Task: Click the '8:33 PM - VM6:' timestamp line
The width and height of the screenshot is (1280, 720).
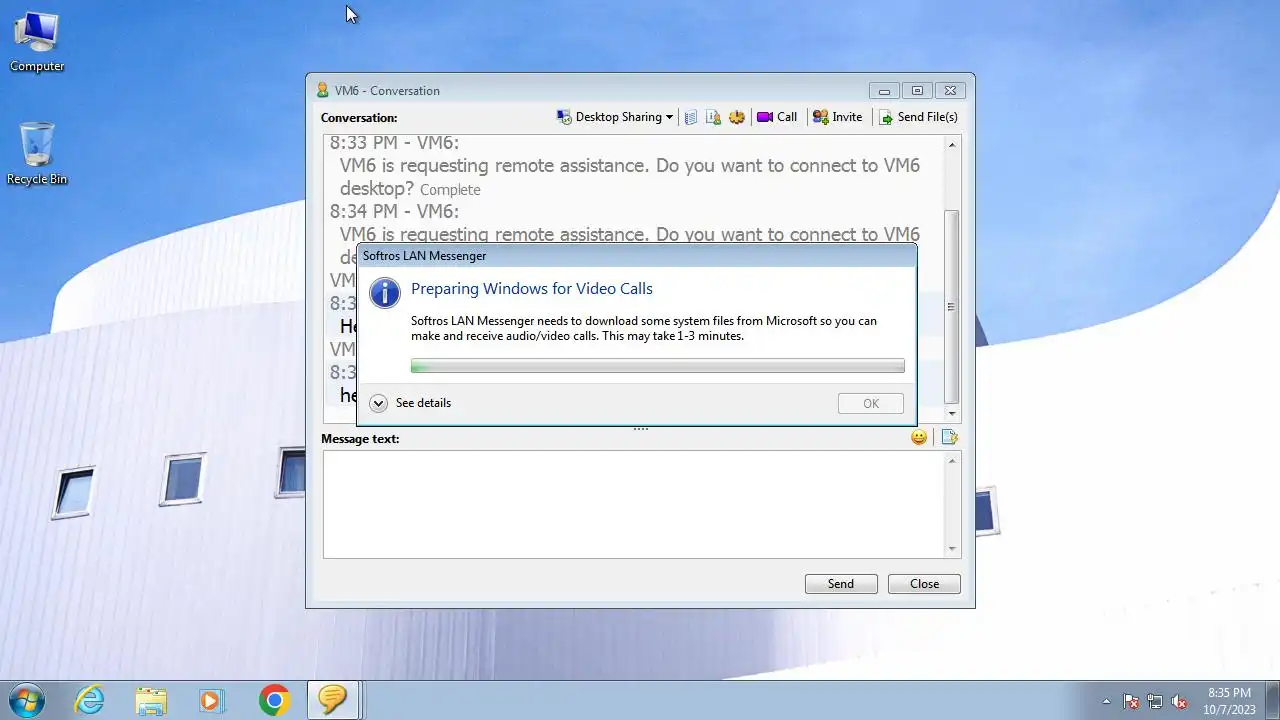Action: coord(394,144)
